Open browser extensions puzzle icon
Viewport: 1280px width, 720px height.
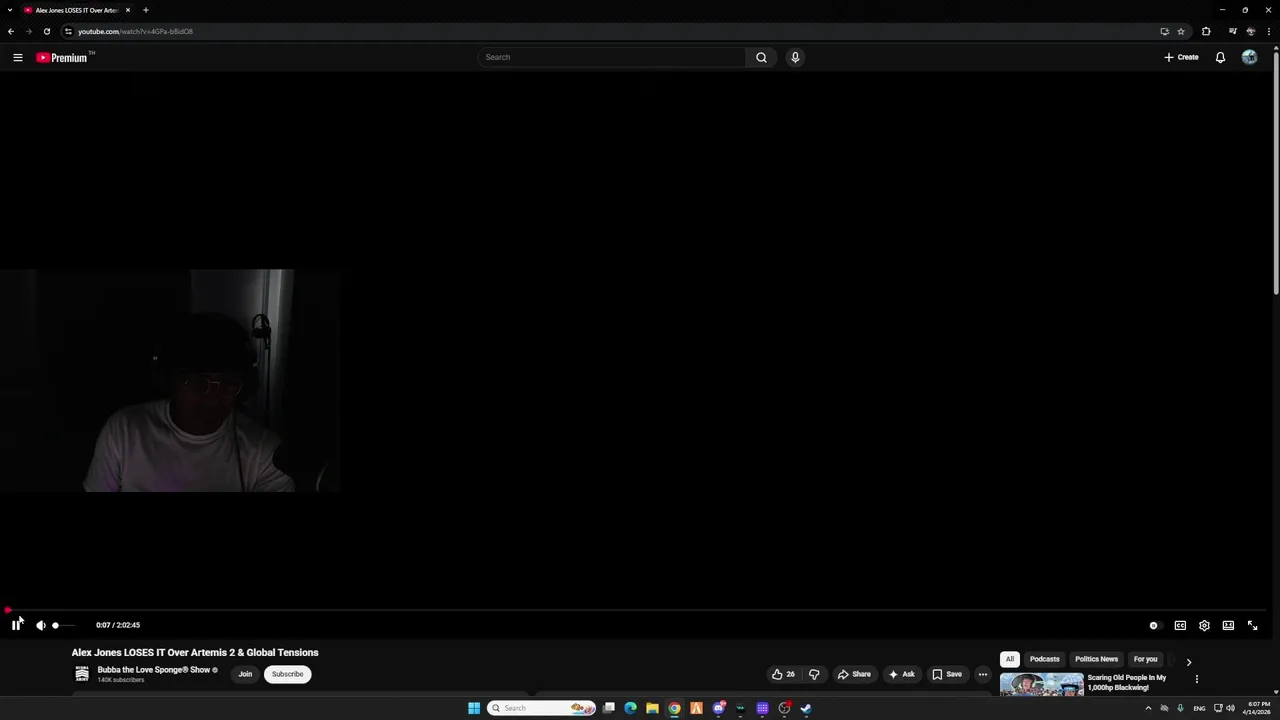point(1206,31)
